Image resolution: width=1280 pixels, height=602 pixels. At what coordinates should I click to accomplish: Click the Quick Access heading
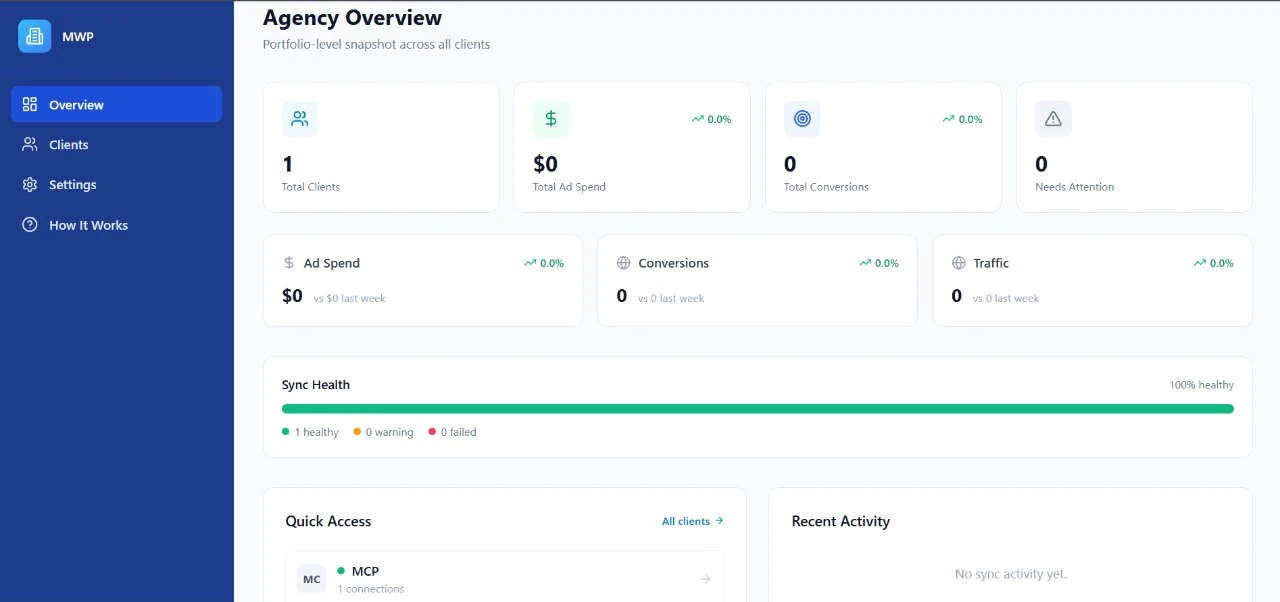pyautogui.click(x=328, y=521)
